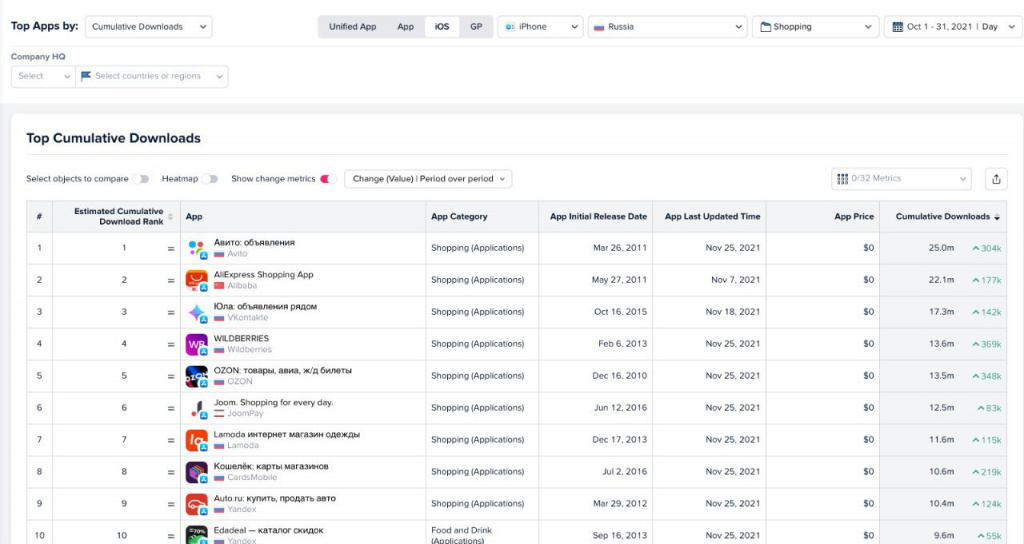Click the Auto.ru app icon
The height and width of the screenshot is (544, 1024).
pyautogui.click(x=197, y=504)
